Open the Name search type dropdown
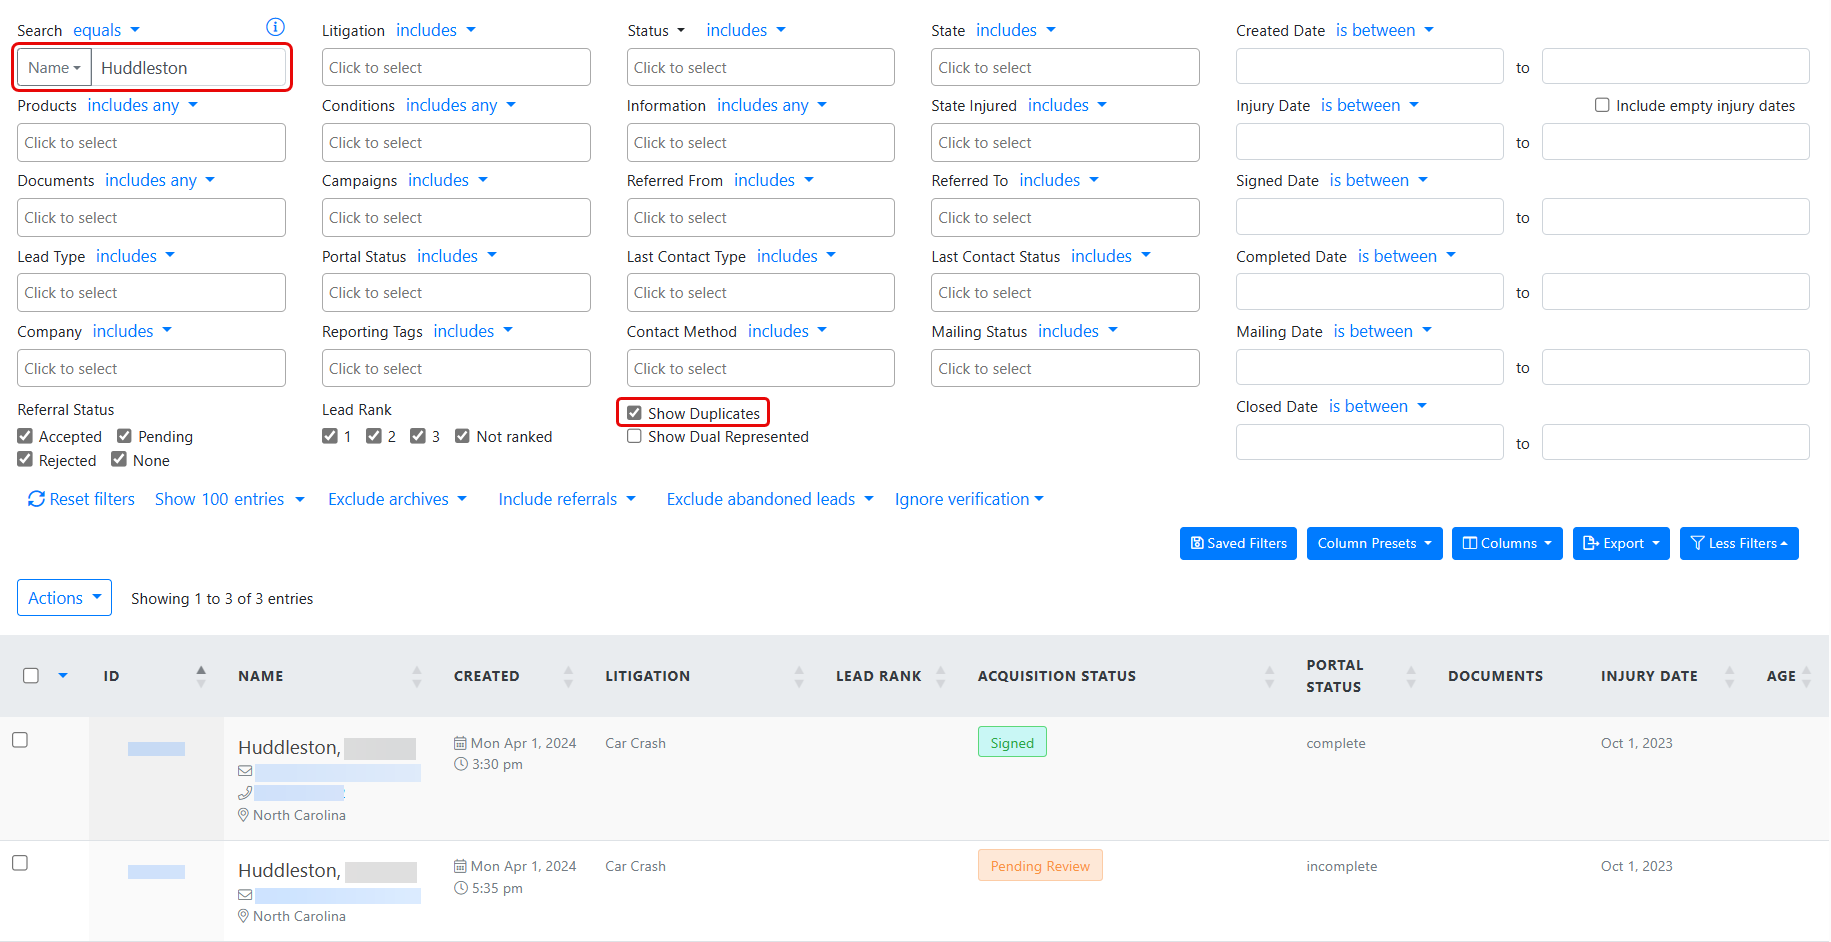The width and height of the screenshot is (1831, 942). point(54,68)
